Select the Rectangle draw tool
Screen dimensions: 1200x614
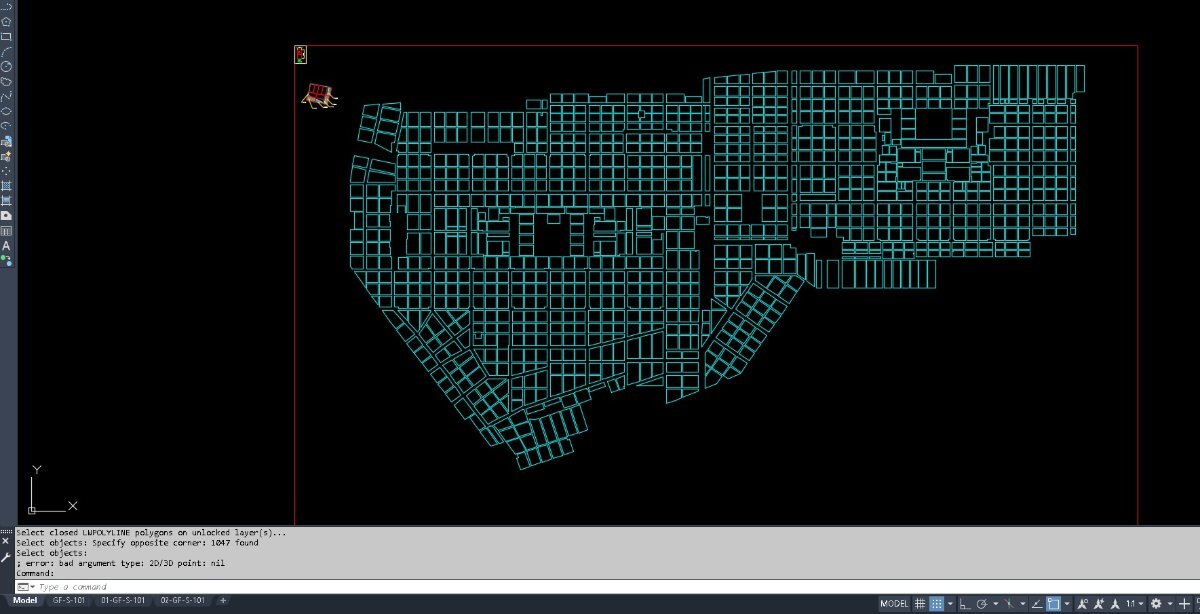coord(6,36)
